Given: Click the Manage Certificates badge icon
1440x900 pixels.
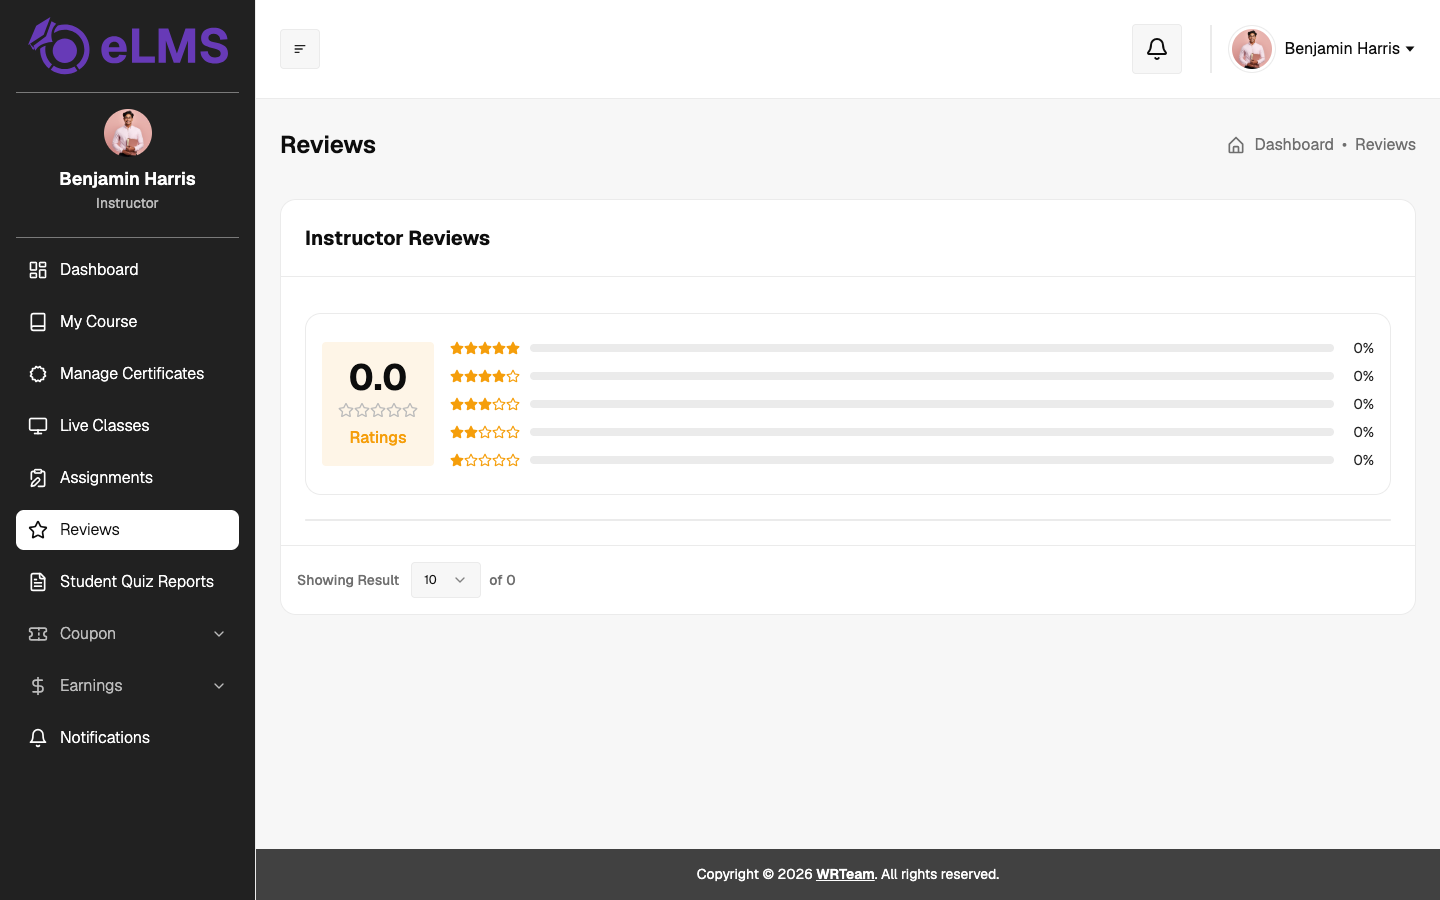Looking at the screenshot, I should pyautogui.click(x=38, y=374).
